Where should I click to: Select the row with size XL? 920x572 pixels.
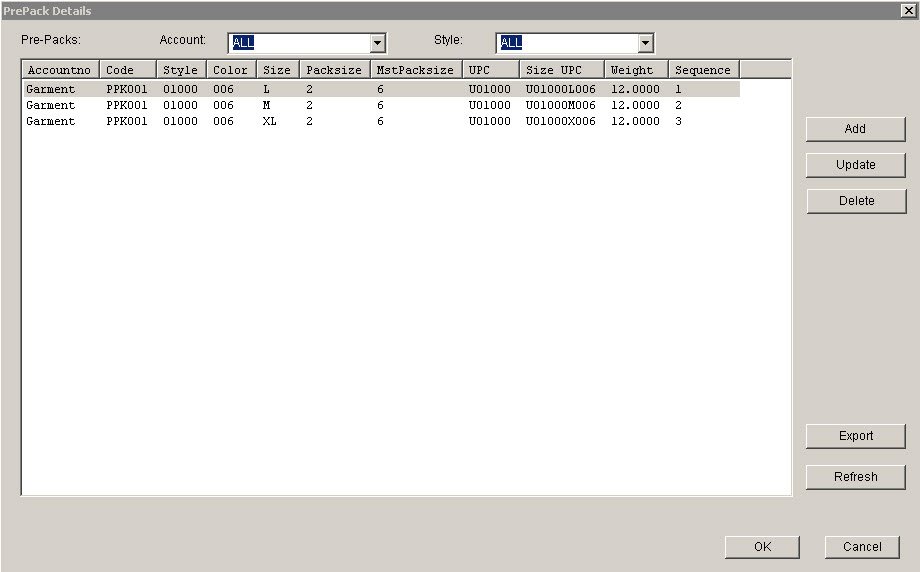381,121
